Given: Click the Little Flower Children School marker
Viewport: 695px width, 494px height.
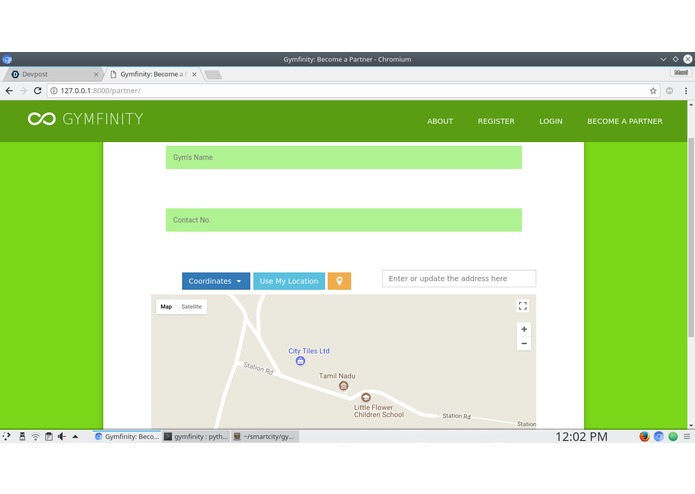Looking at the screenshot, I should click(x=366, y=397).
